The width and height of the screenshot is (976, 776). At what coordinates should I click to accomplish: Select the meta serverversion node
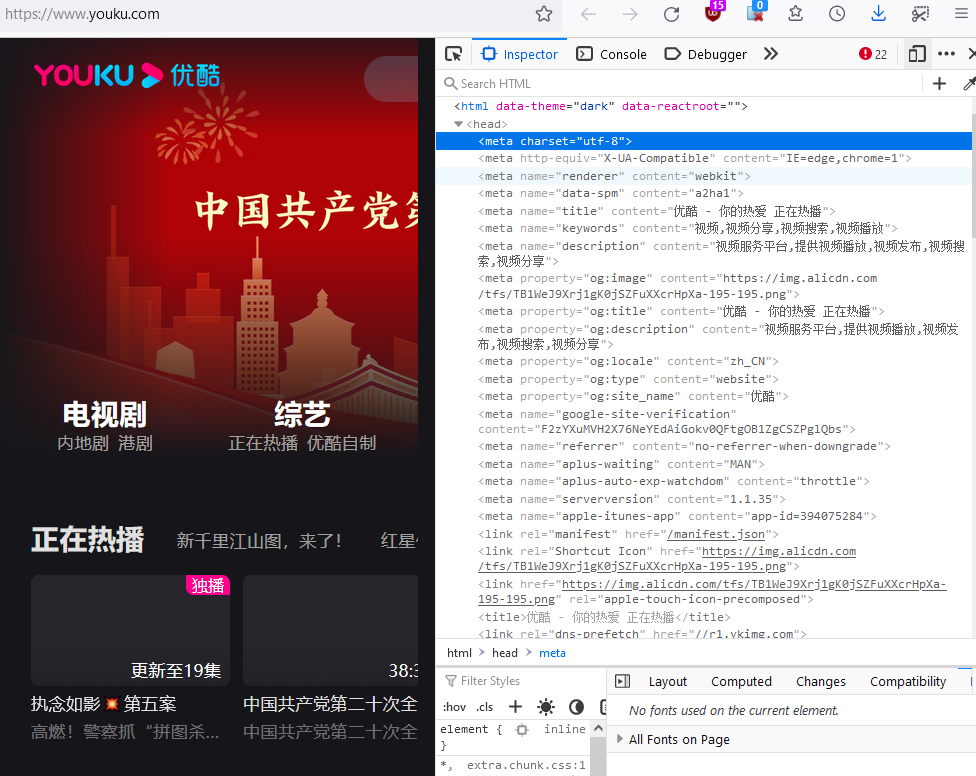pos(632,499)
